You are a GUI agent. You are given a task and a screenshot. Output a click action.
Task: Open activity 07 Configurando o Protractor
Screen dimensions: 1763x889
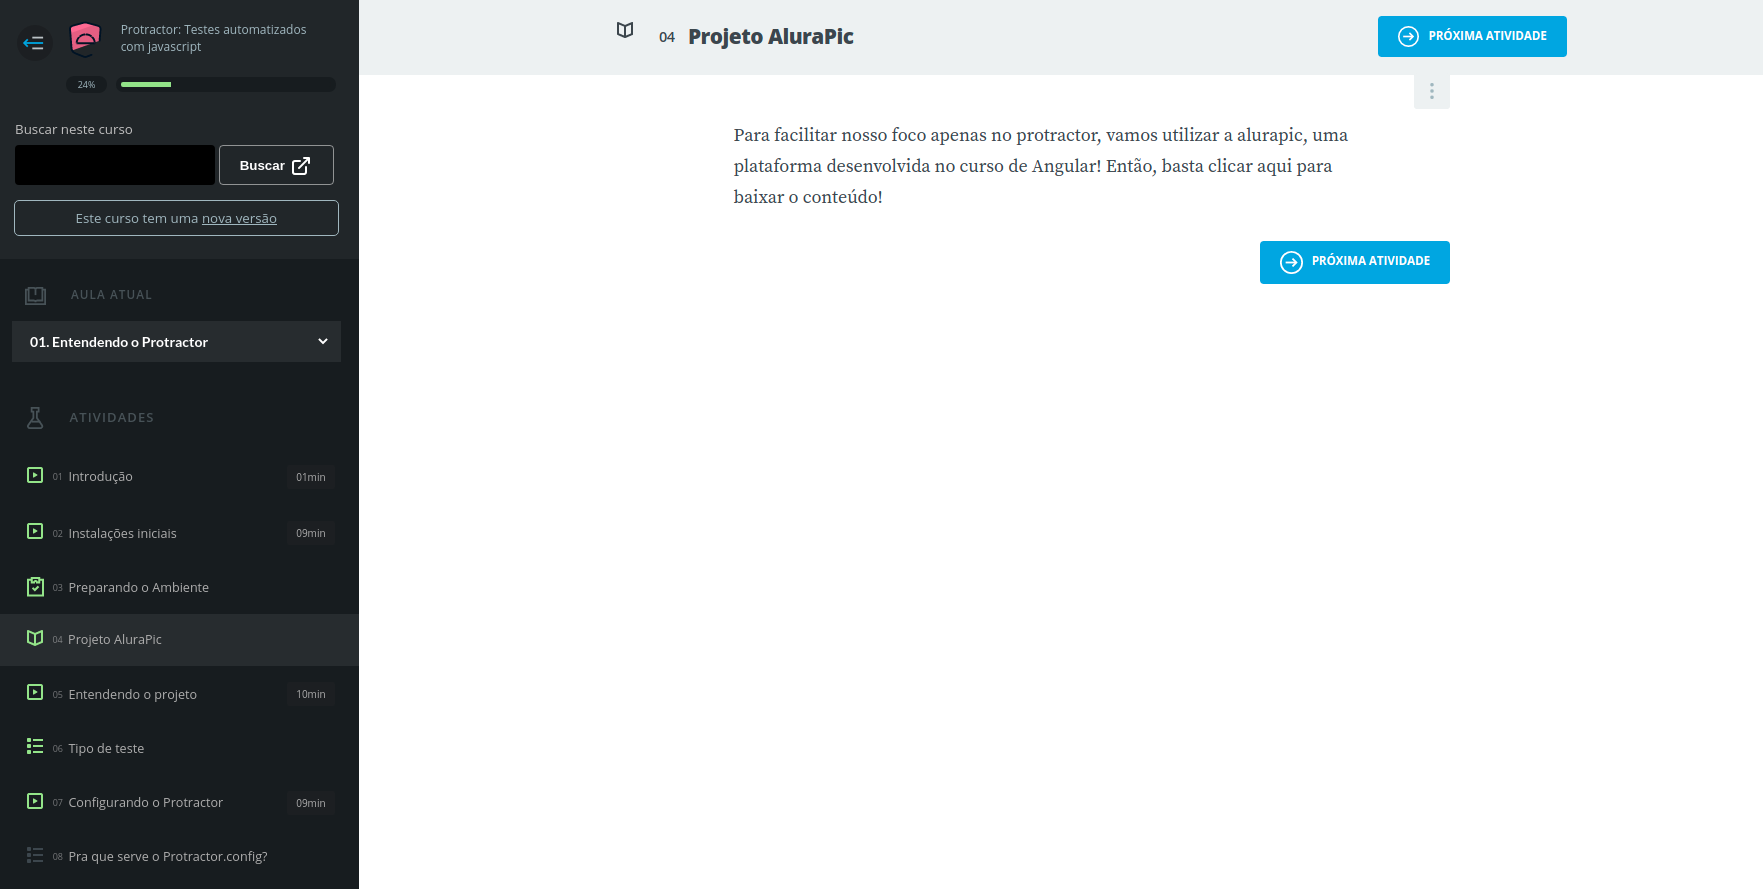(179, 803)
